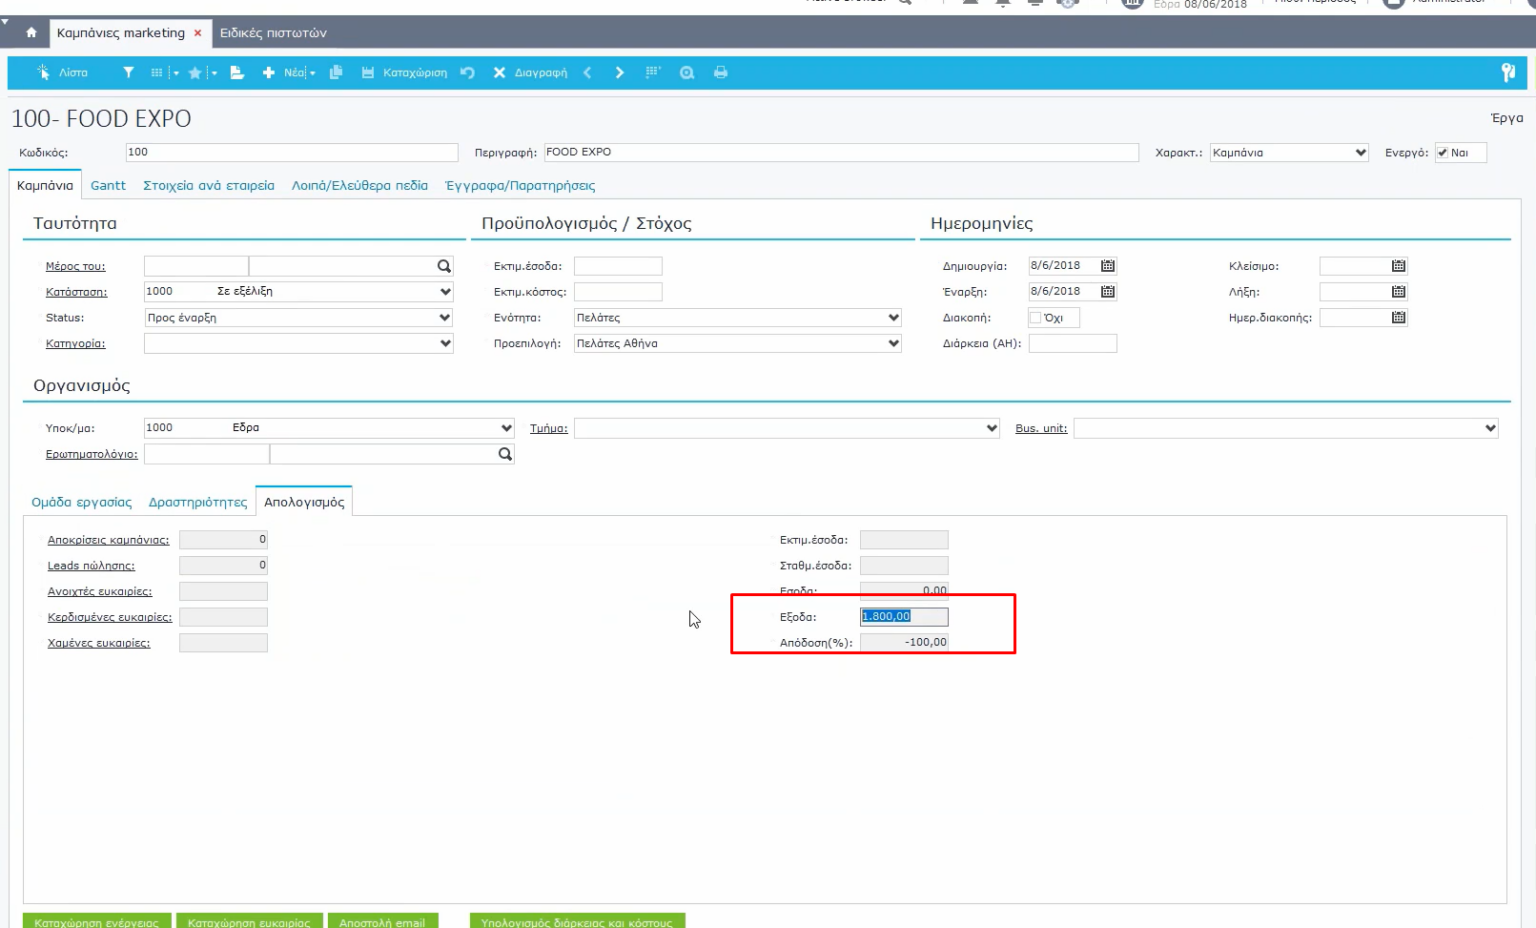Open calendar for Ημερ.διακοπής date
Screen dimensions: 1536x928
[x=1399, y=318]
